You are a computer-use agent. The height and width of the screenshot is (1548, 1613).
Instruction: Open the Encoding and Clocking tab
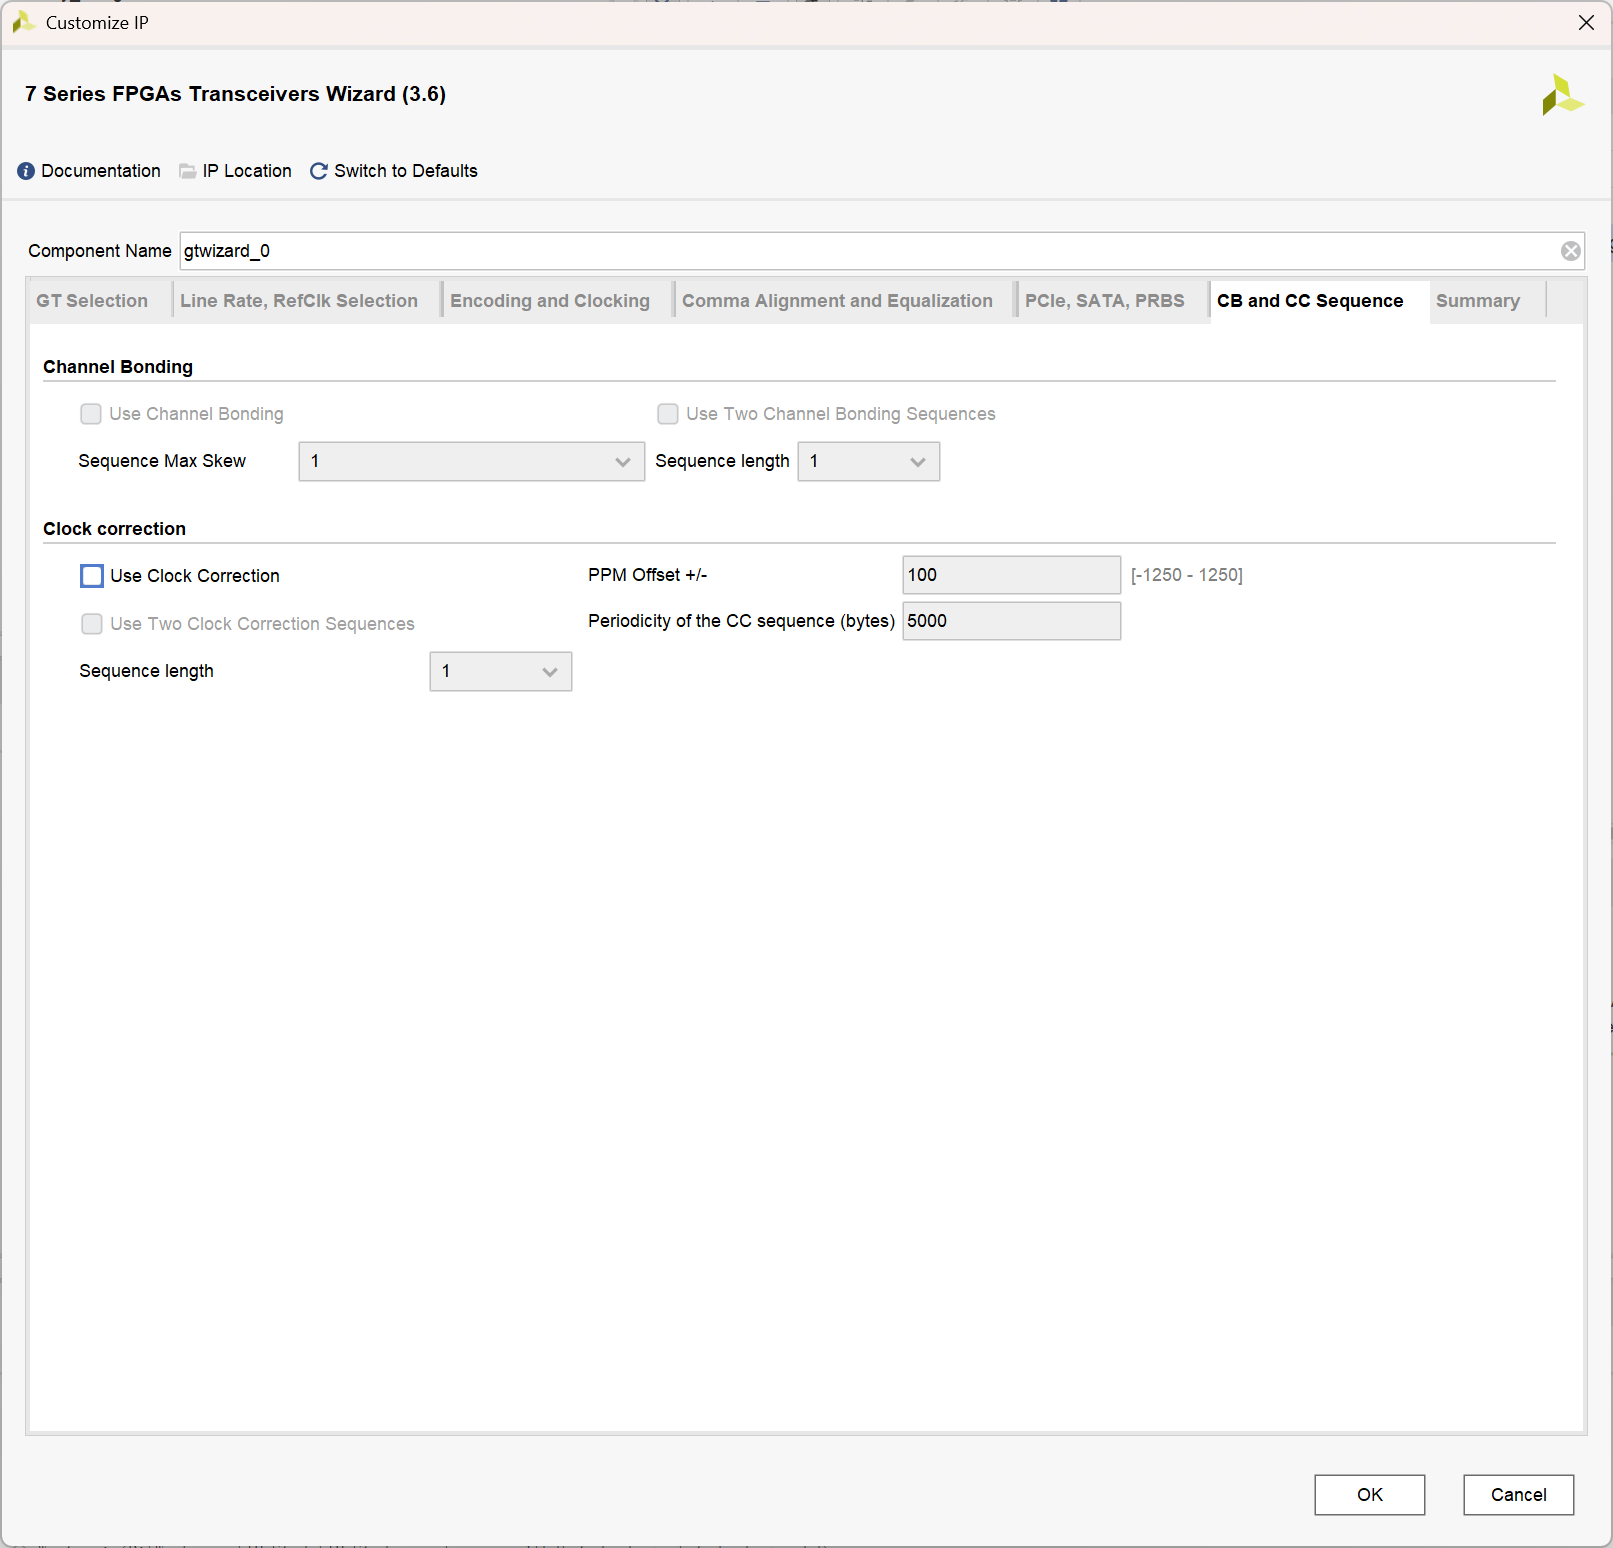550,301
